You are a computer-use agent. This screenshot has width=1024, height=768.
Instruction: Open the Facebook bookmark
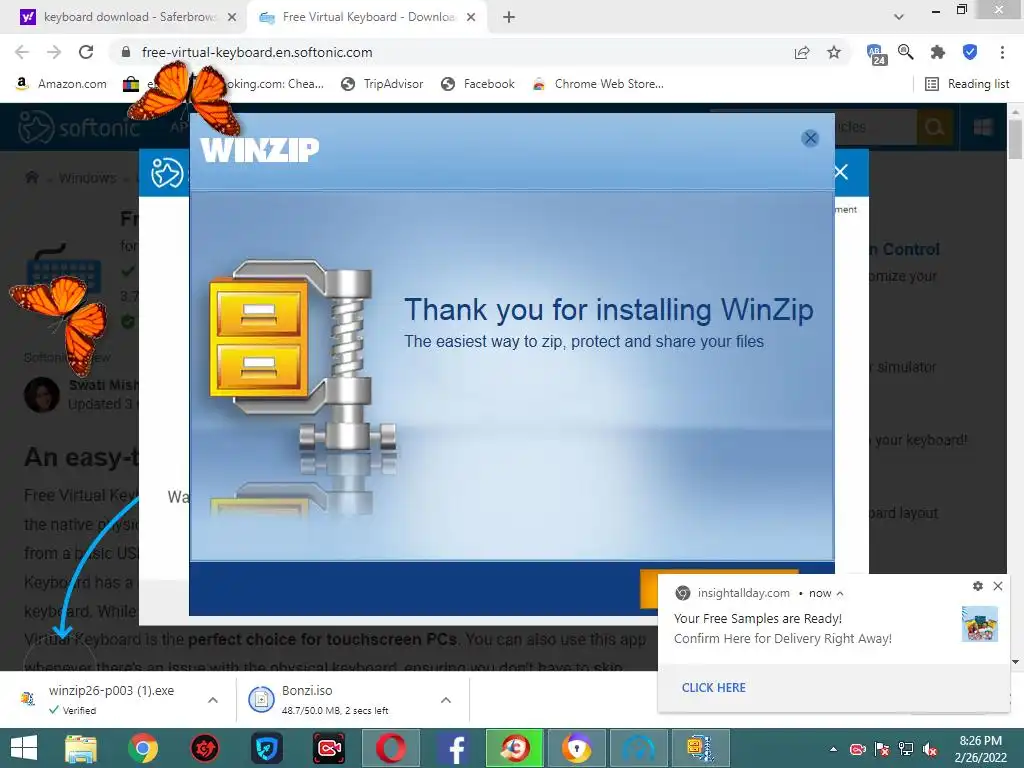[x=477, y=84]
